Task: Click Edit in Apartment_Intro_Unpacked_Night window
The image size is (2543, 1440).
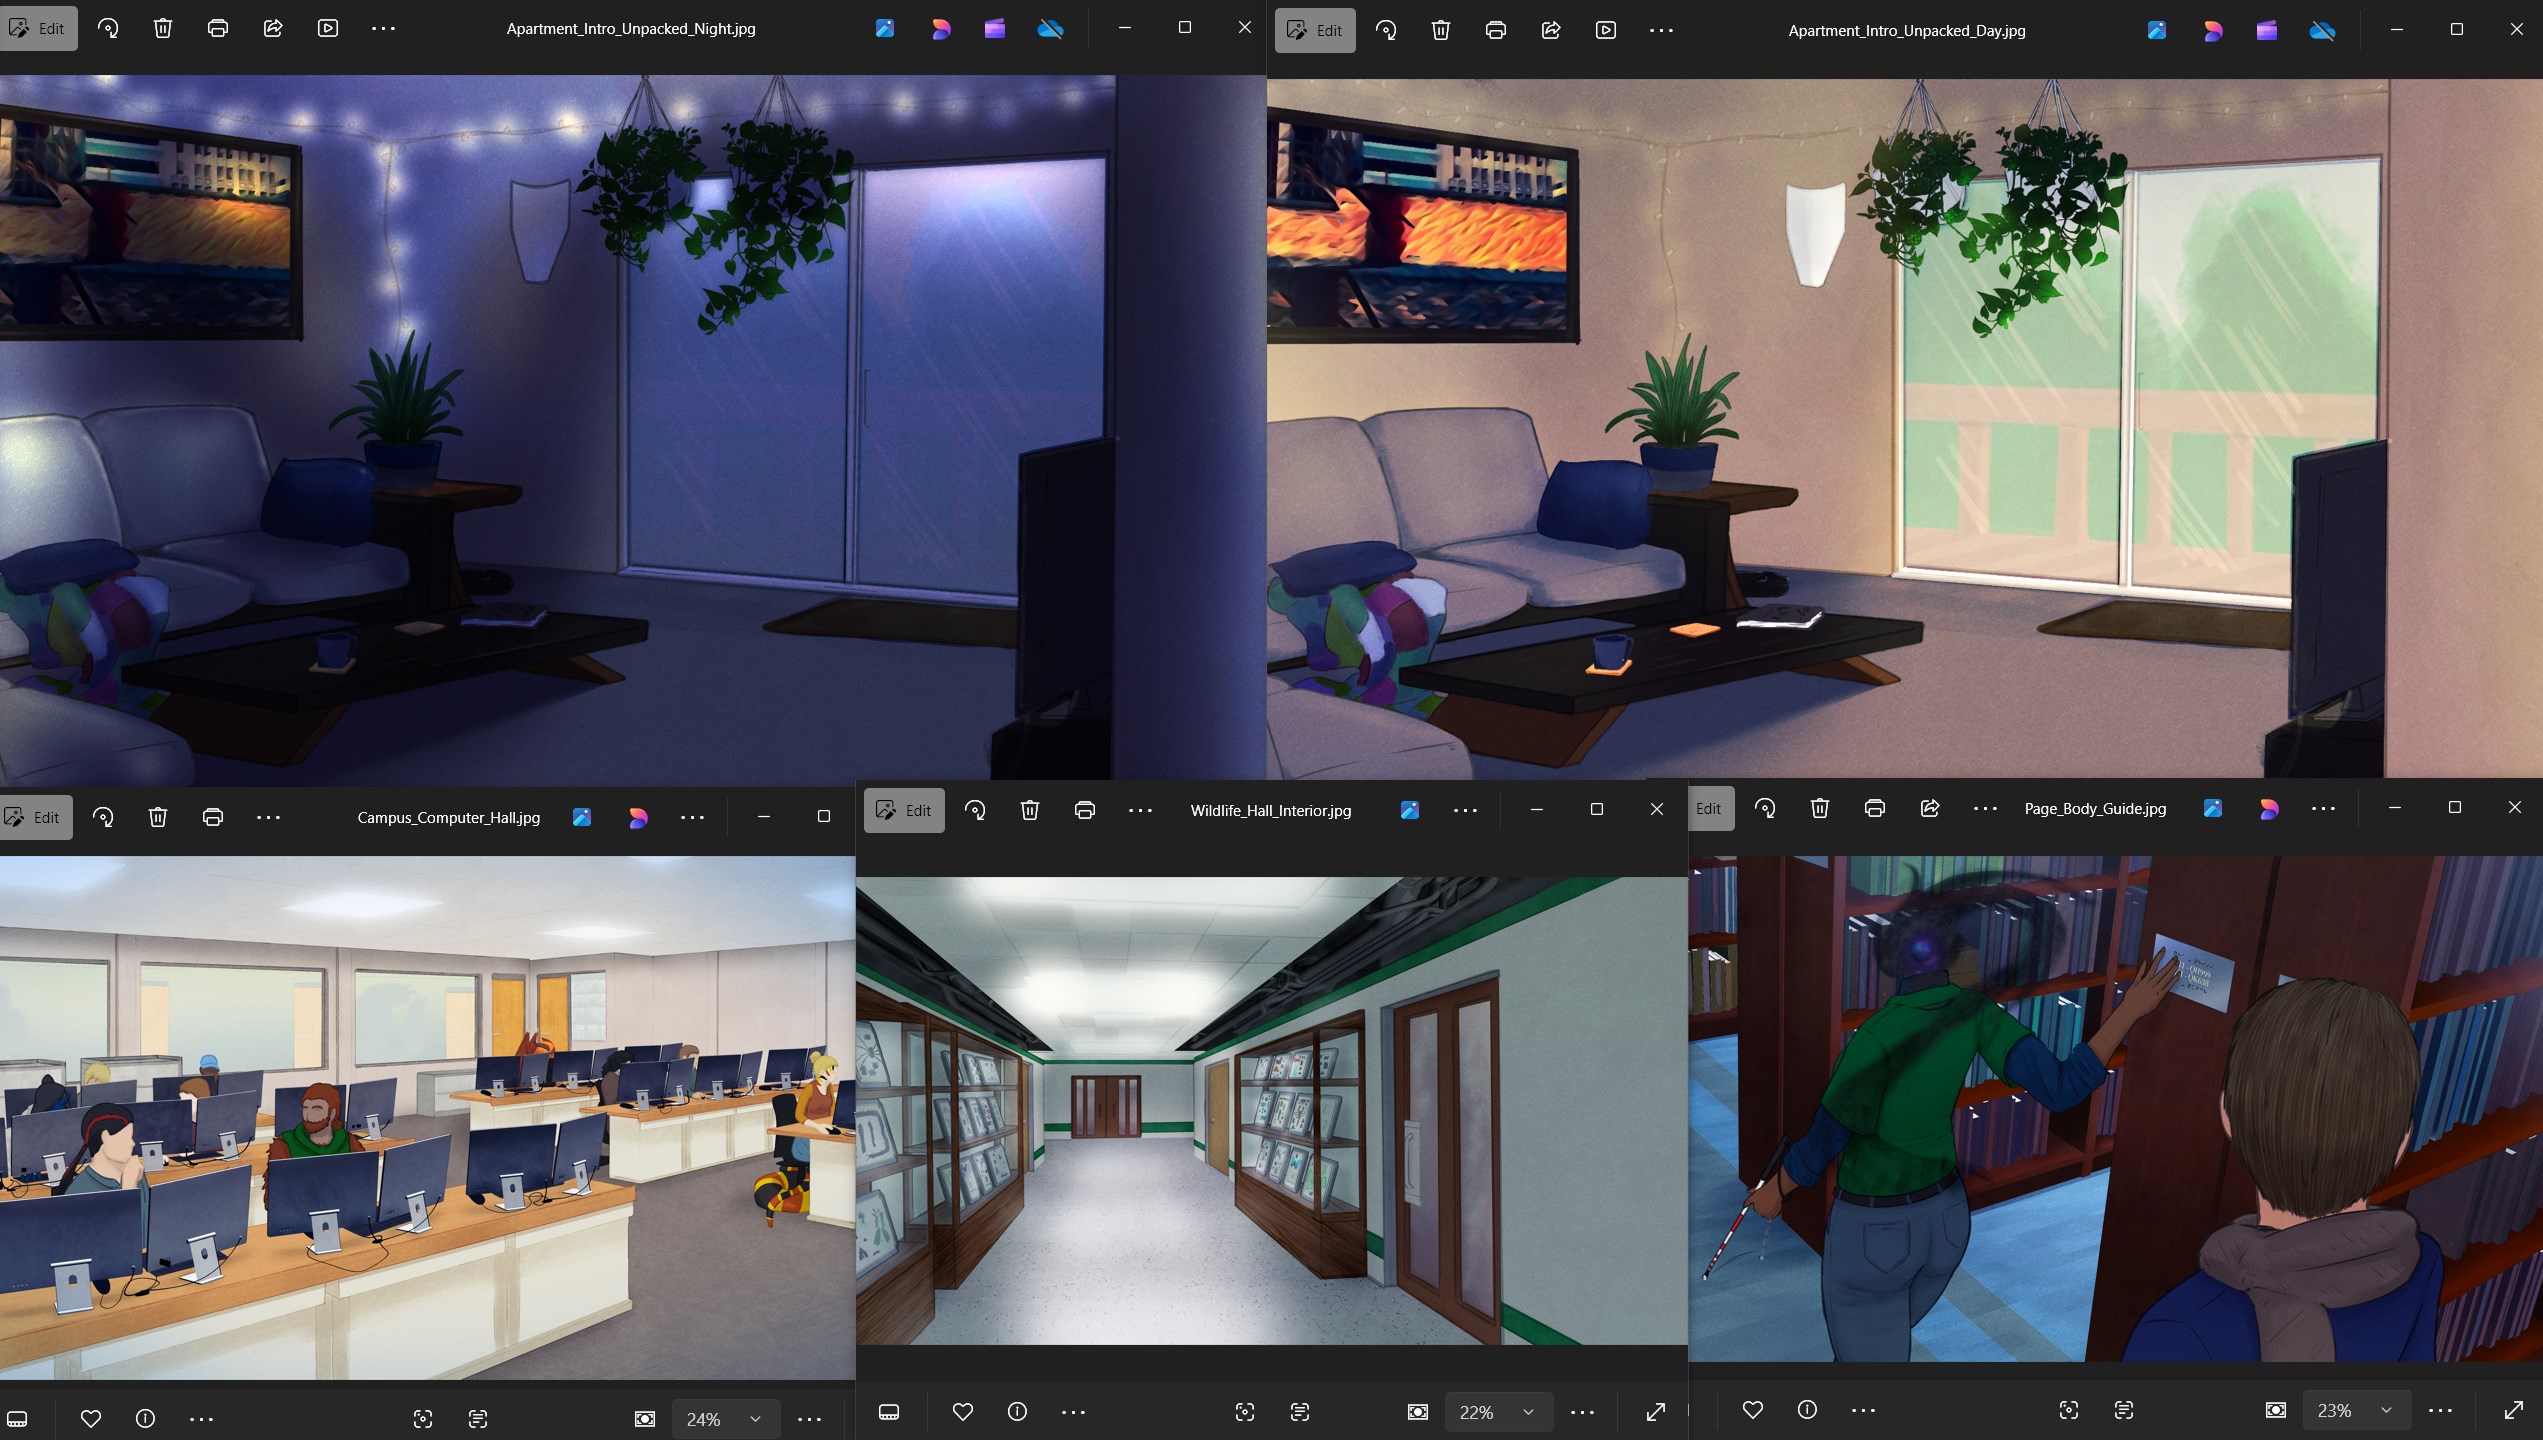Action: point(37,28)
